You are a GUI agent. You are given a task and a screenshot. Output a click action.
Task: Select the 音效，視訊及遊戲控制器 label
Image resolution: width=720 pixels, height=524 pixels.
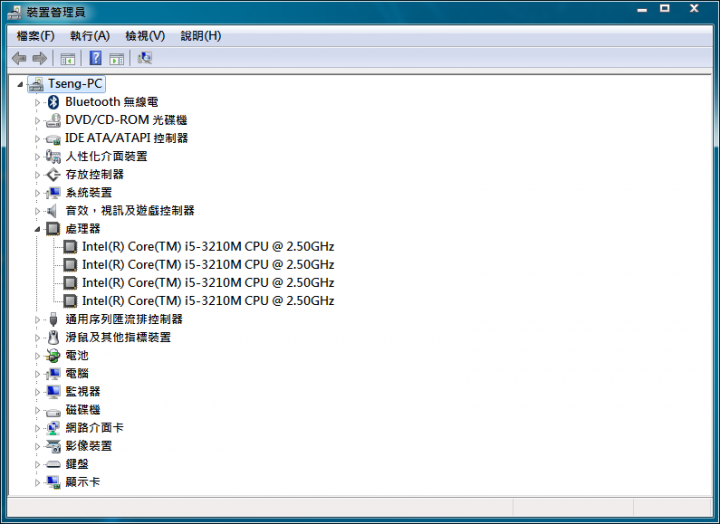[130, 211]
